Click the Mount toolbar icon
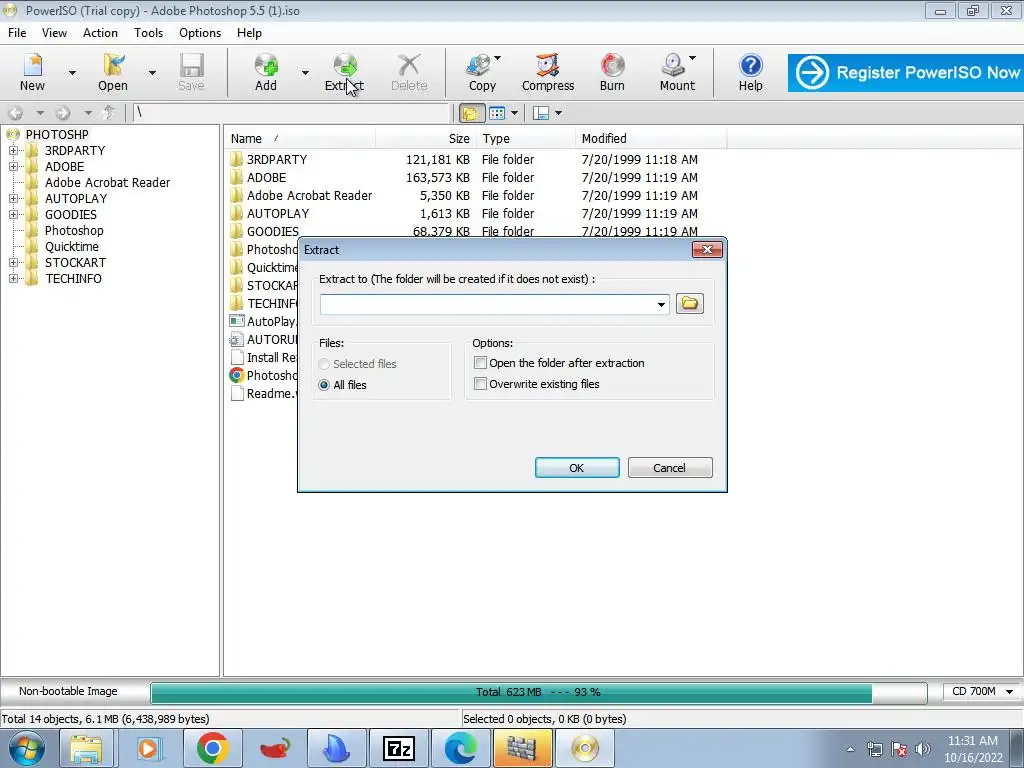Screen dimensions: 1024x768 (x=677, y=72)
